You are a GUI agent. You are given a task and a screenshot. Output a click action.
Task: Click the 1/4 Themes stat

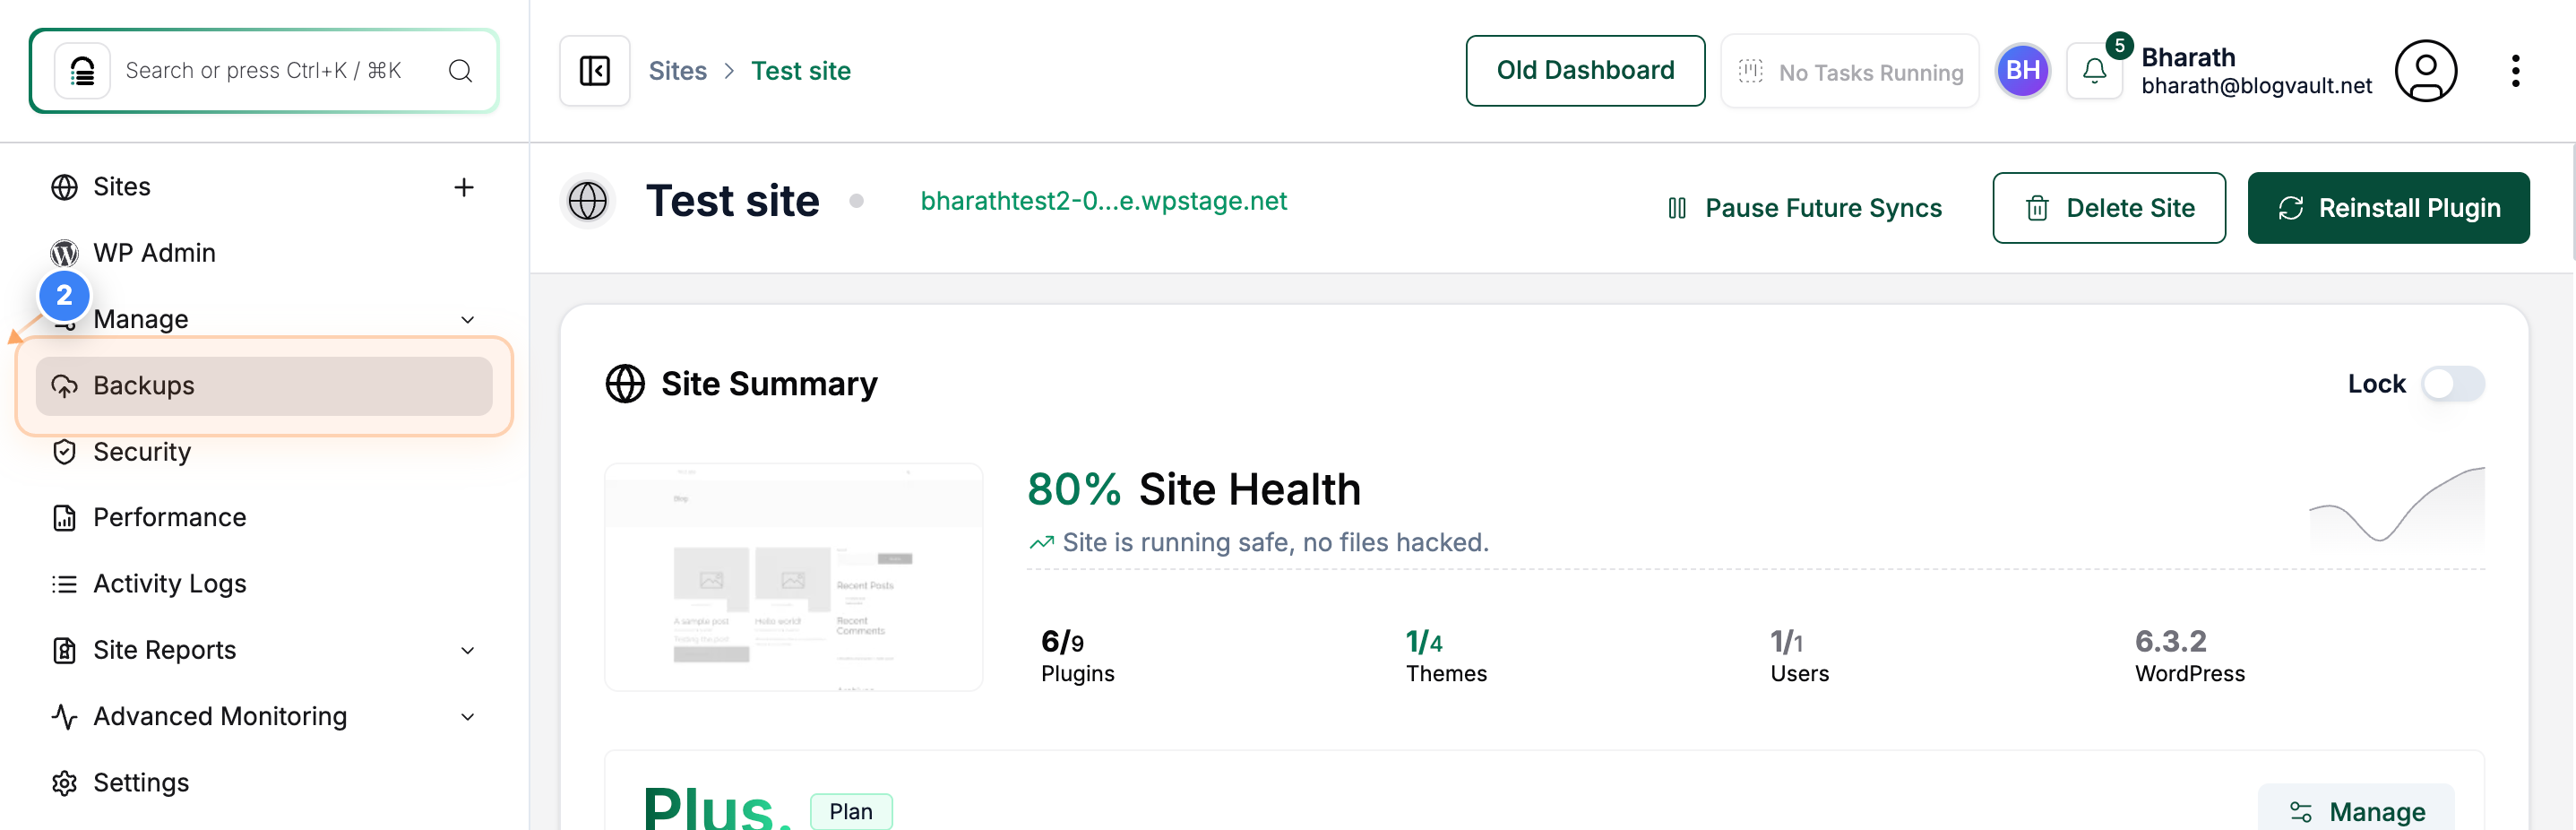1446,656
